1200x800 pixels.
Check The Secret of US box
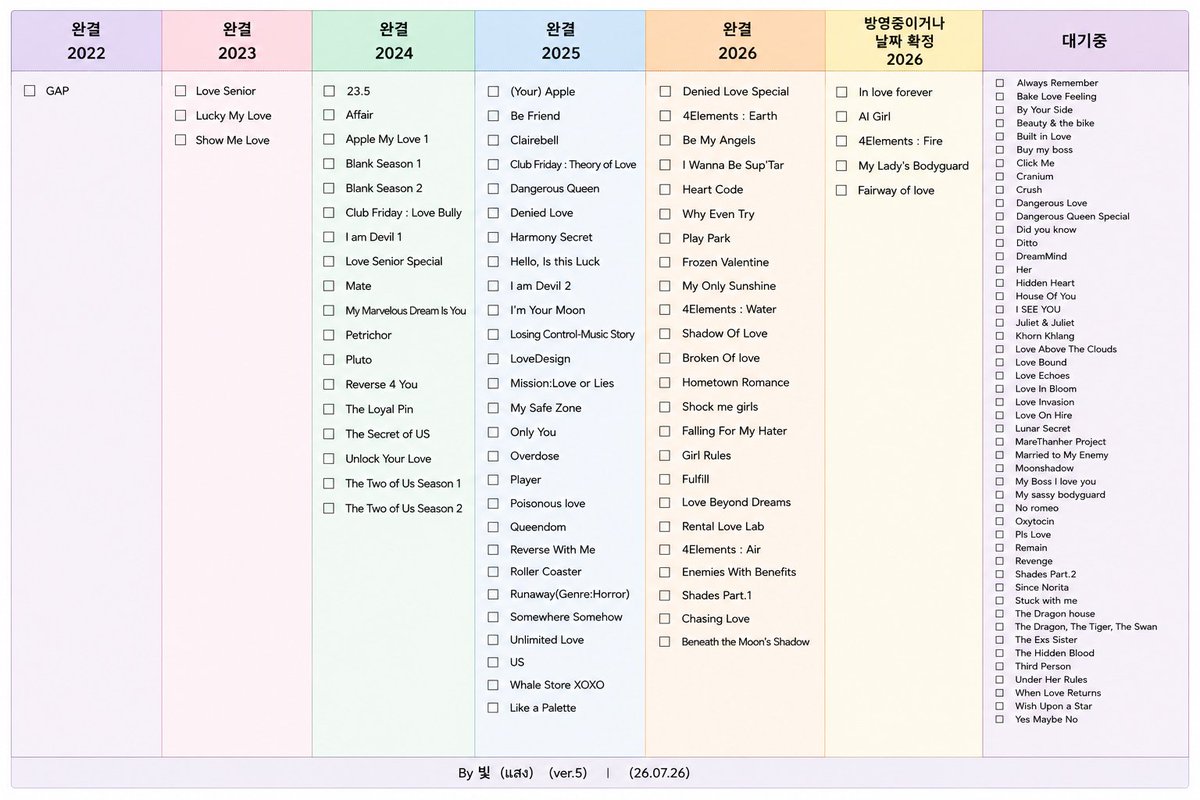tap(329, 434)
